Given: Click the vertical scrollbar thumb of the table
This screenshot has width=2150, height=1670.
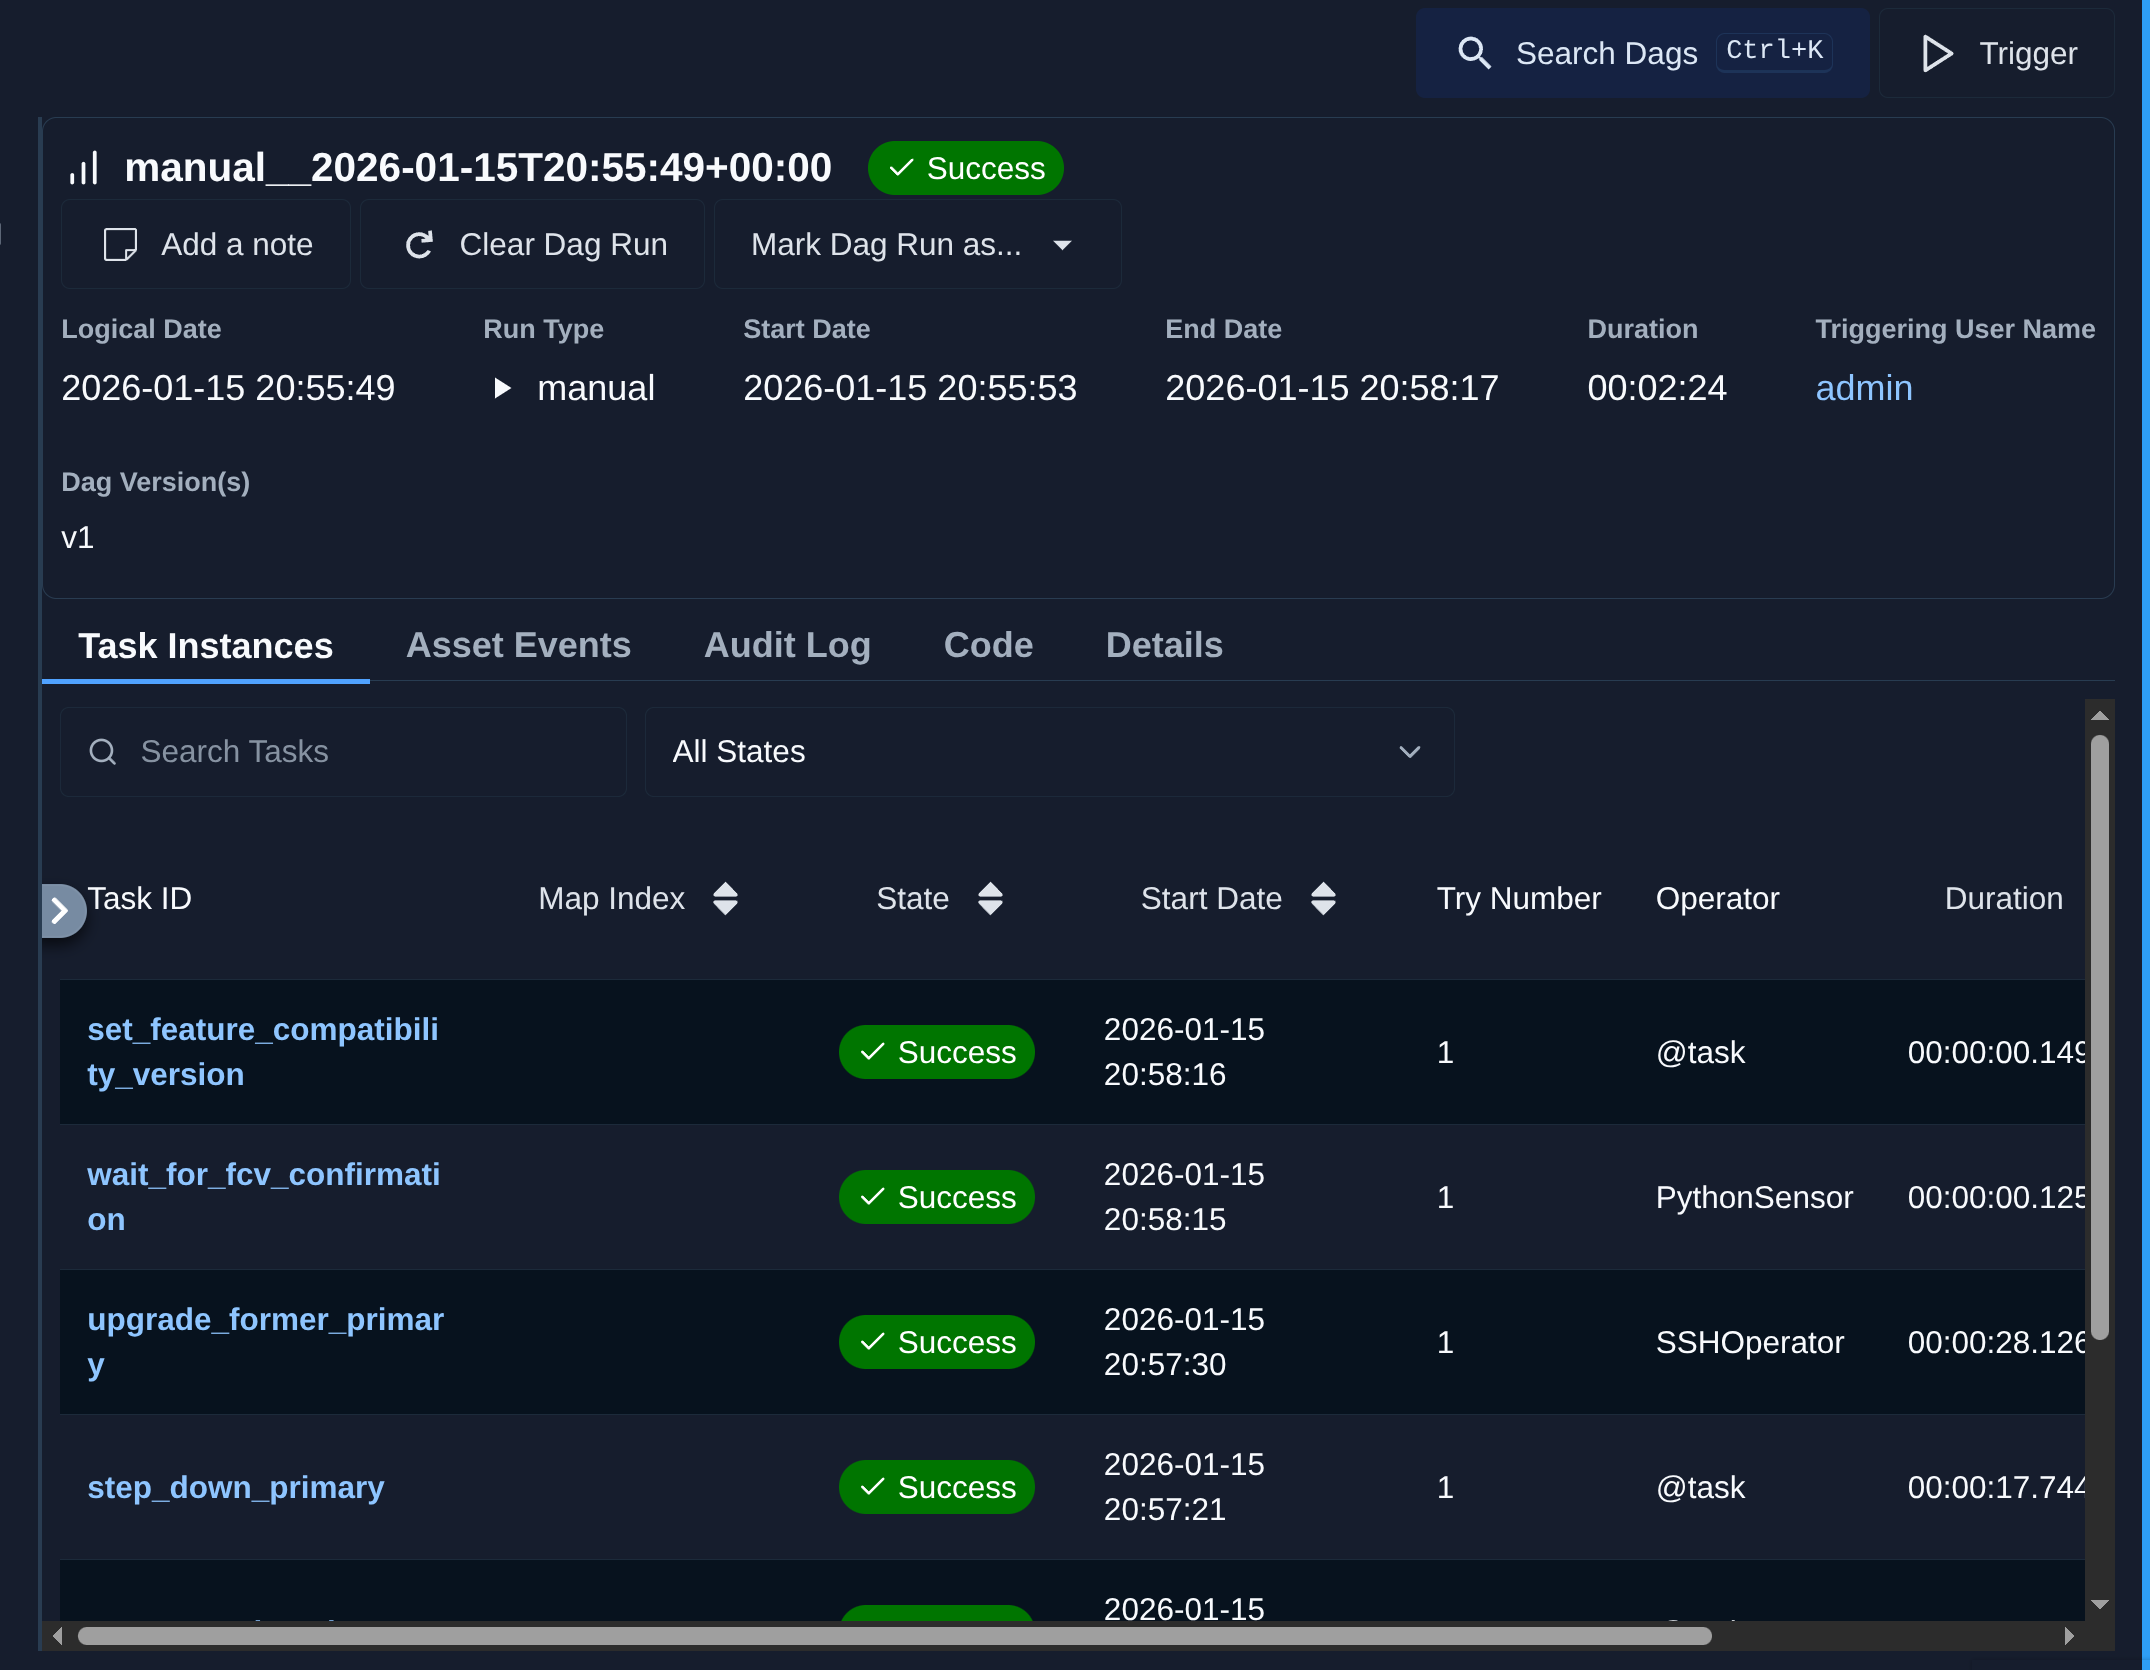Looking at the screenshot, I should click(x=2099, y=1035).
